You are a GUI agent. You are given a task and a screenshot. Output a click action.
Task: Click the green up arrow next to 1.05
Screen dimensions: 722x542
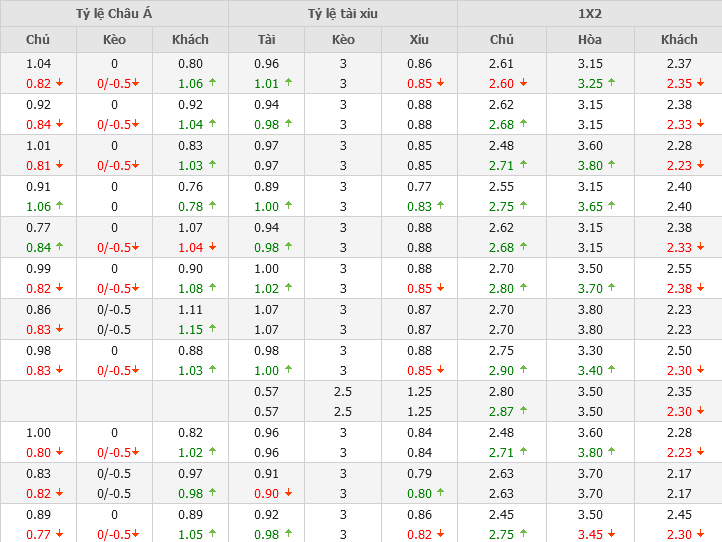tap(211, 535)
